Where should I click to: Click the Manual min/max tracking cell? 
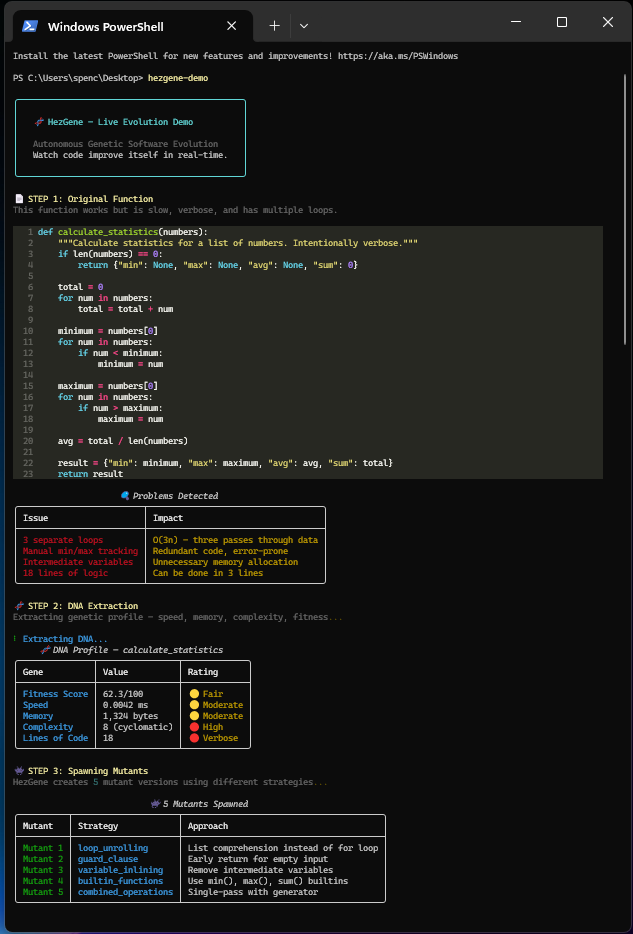80,551
